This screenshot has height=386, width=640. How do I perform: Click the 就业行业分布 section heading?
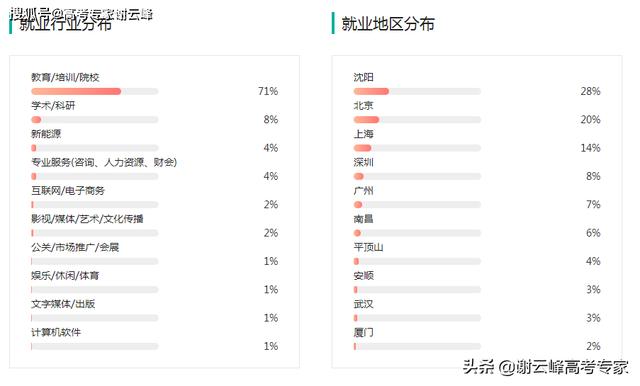[65, 24]
